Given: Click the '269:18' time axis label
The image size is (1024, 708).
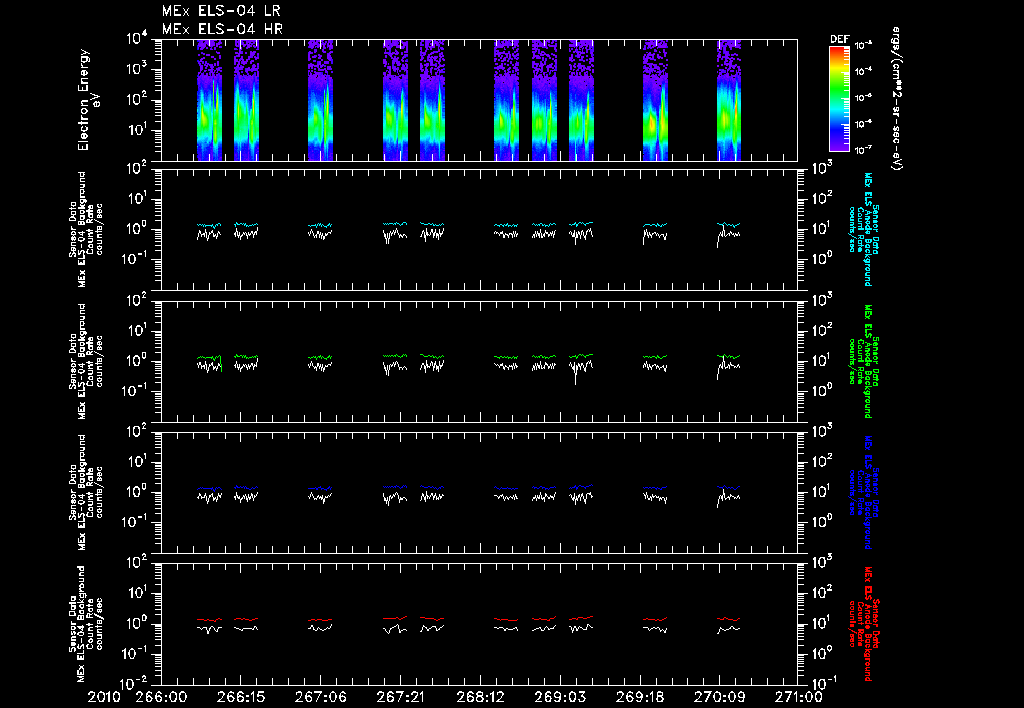Looking at the screenshot, I should (x=639, y=697).
